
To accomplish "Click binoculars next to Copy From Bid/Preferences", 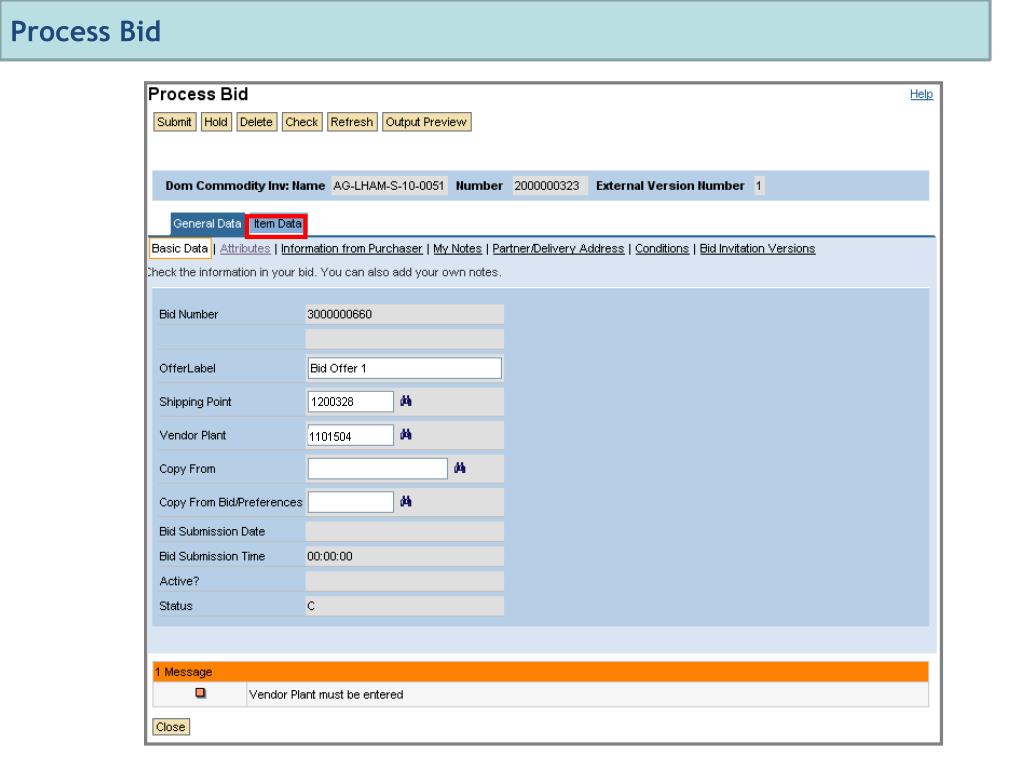I will pos(406,501).
